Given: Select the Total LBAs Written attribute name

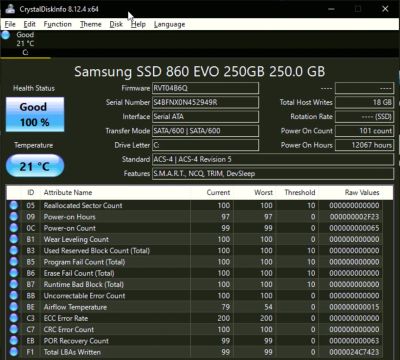Looking at the screenshot, I should 72,352.
